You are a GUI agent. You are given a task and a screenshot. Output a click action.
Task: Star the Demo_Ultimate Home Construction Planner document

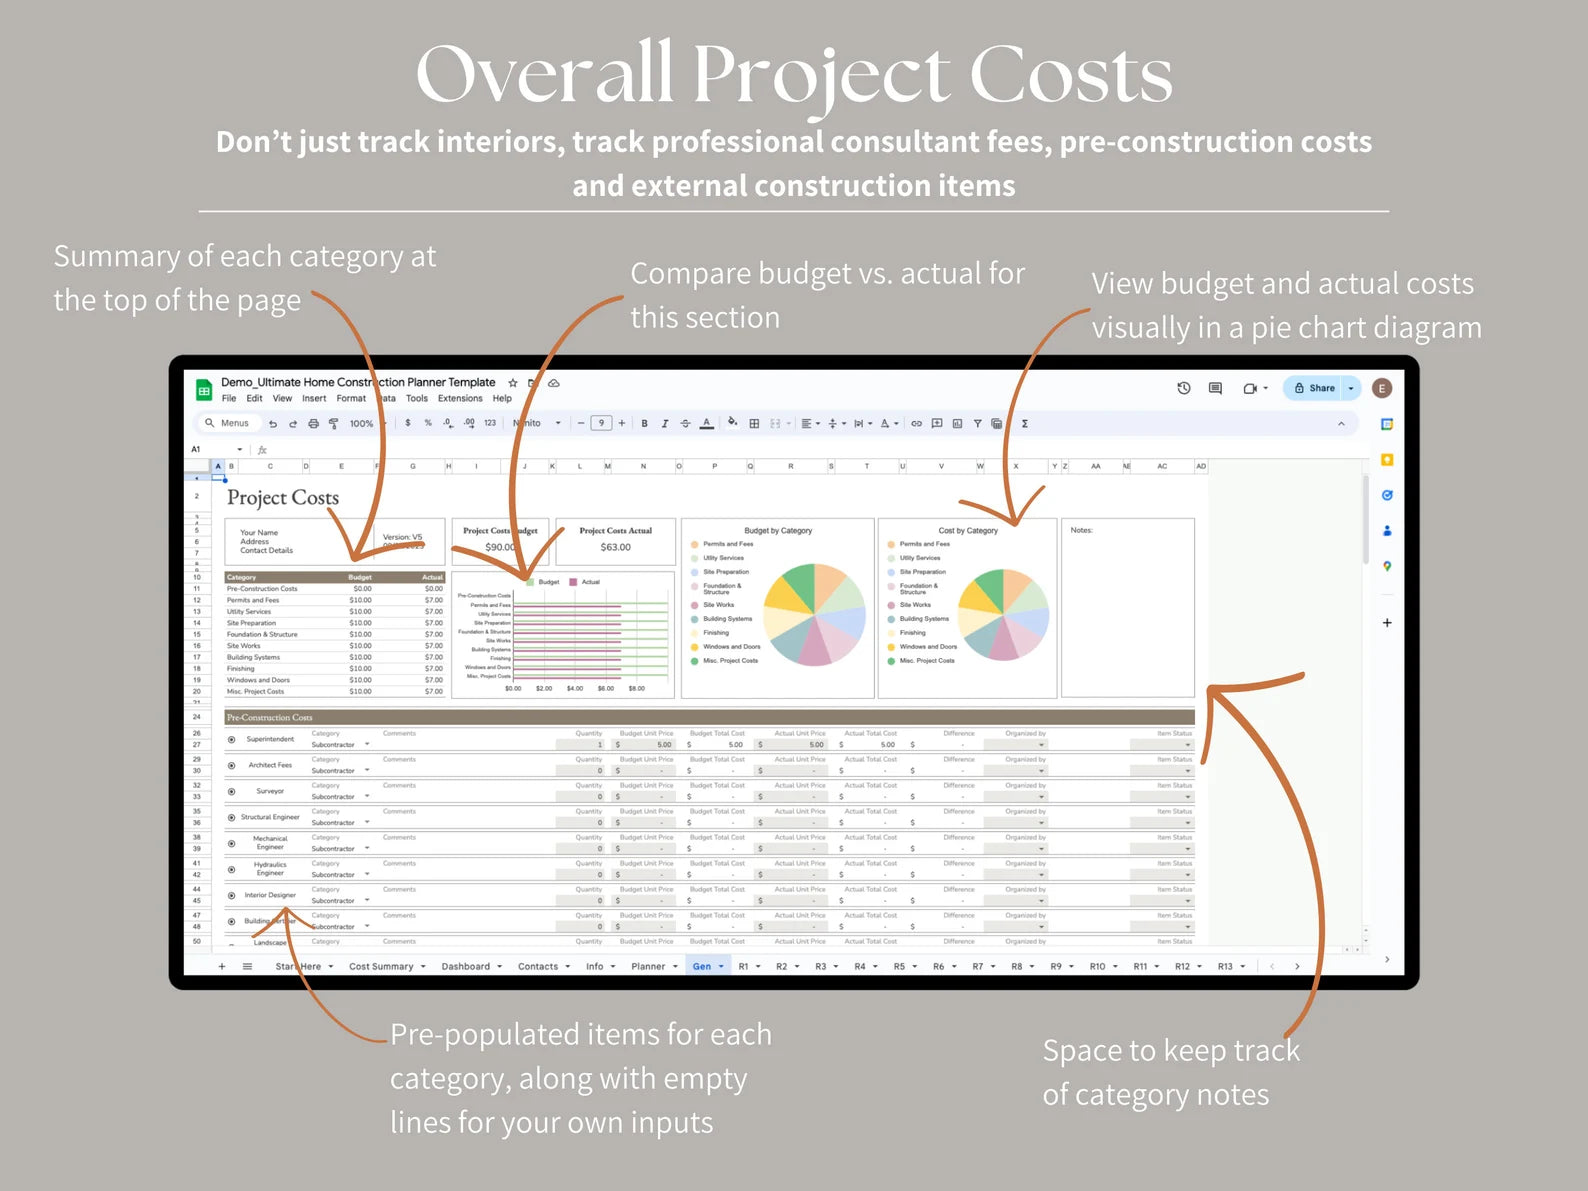513,383
